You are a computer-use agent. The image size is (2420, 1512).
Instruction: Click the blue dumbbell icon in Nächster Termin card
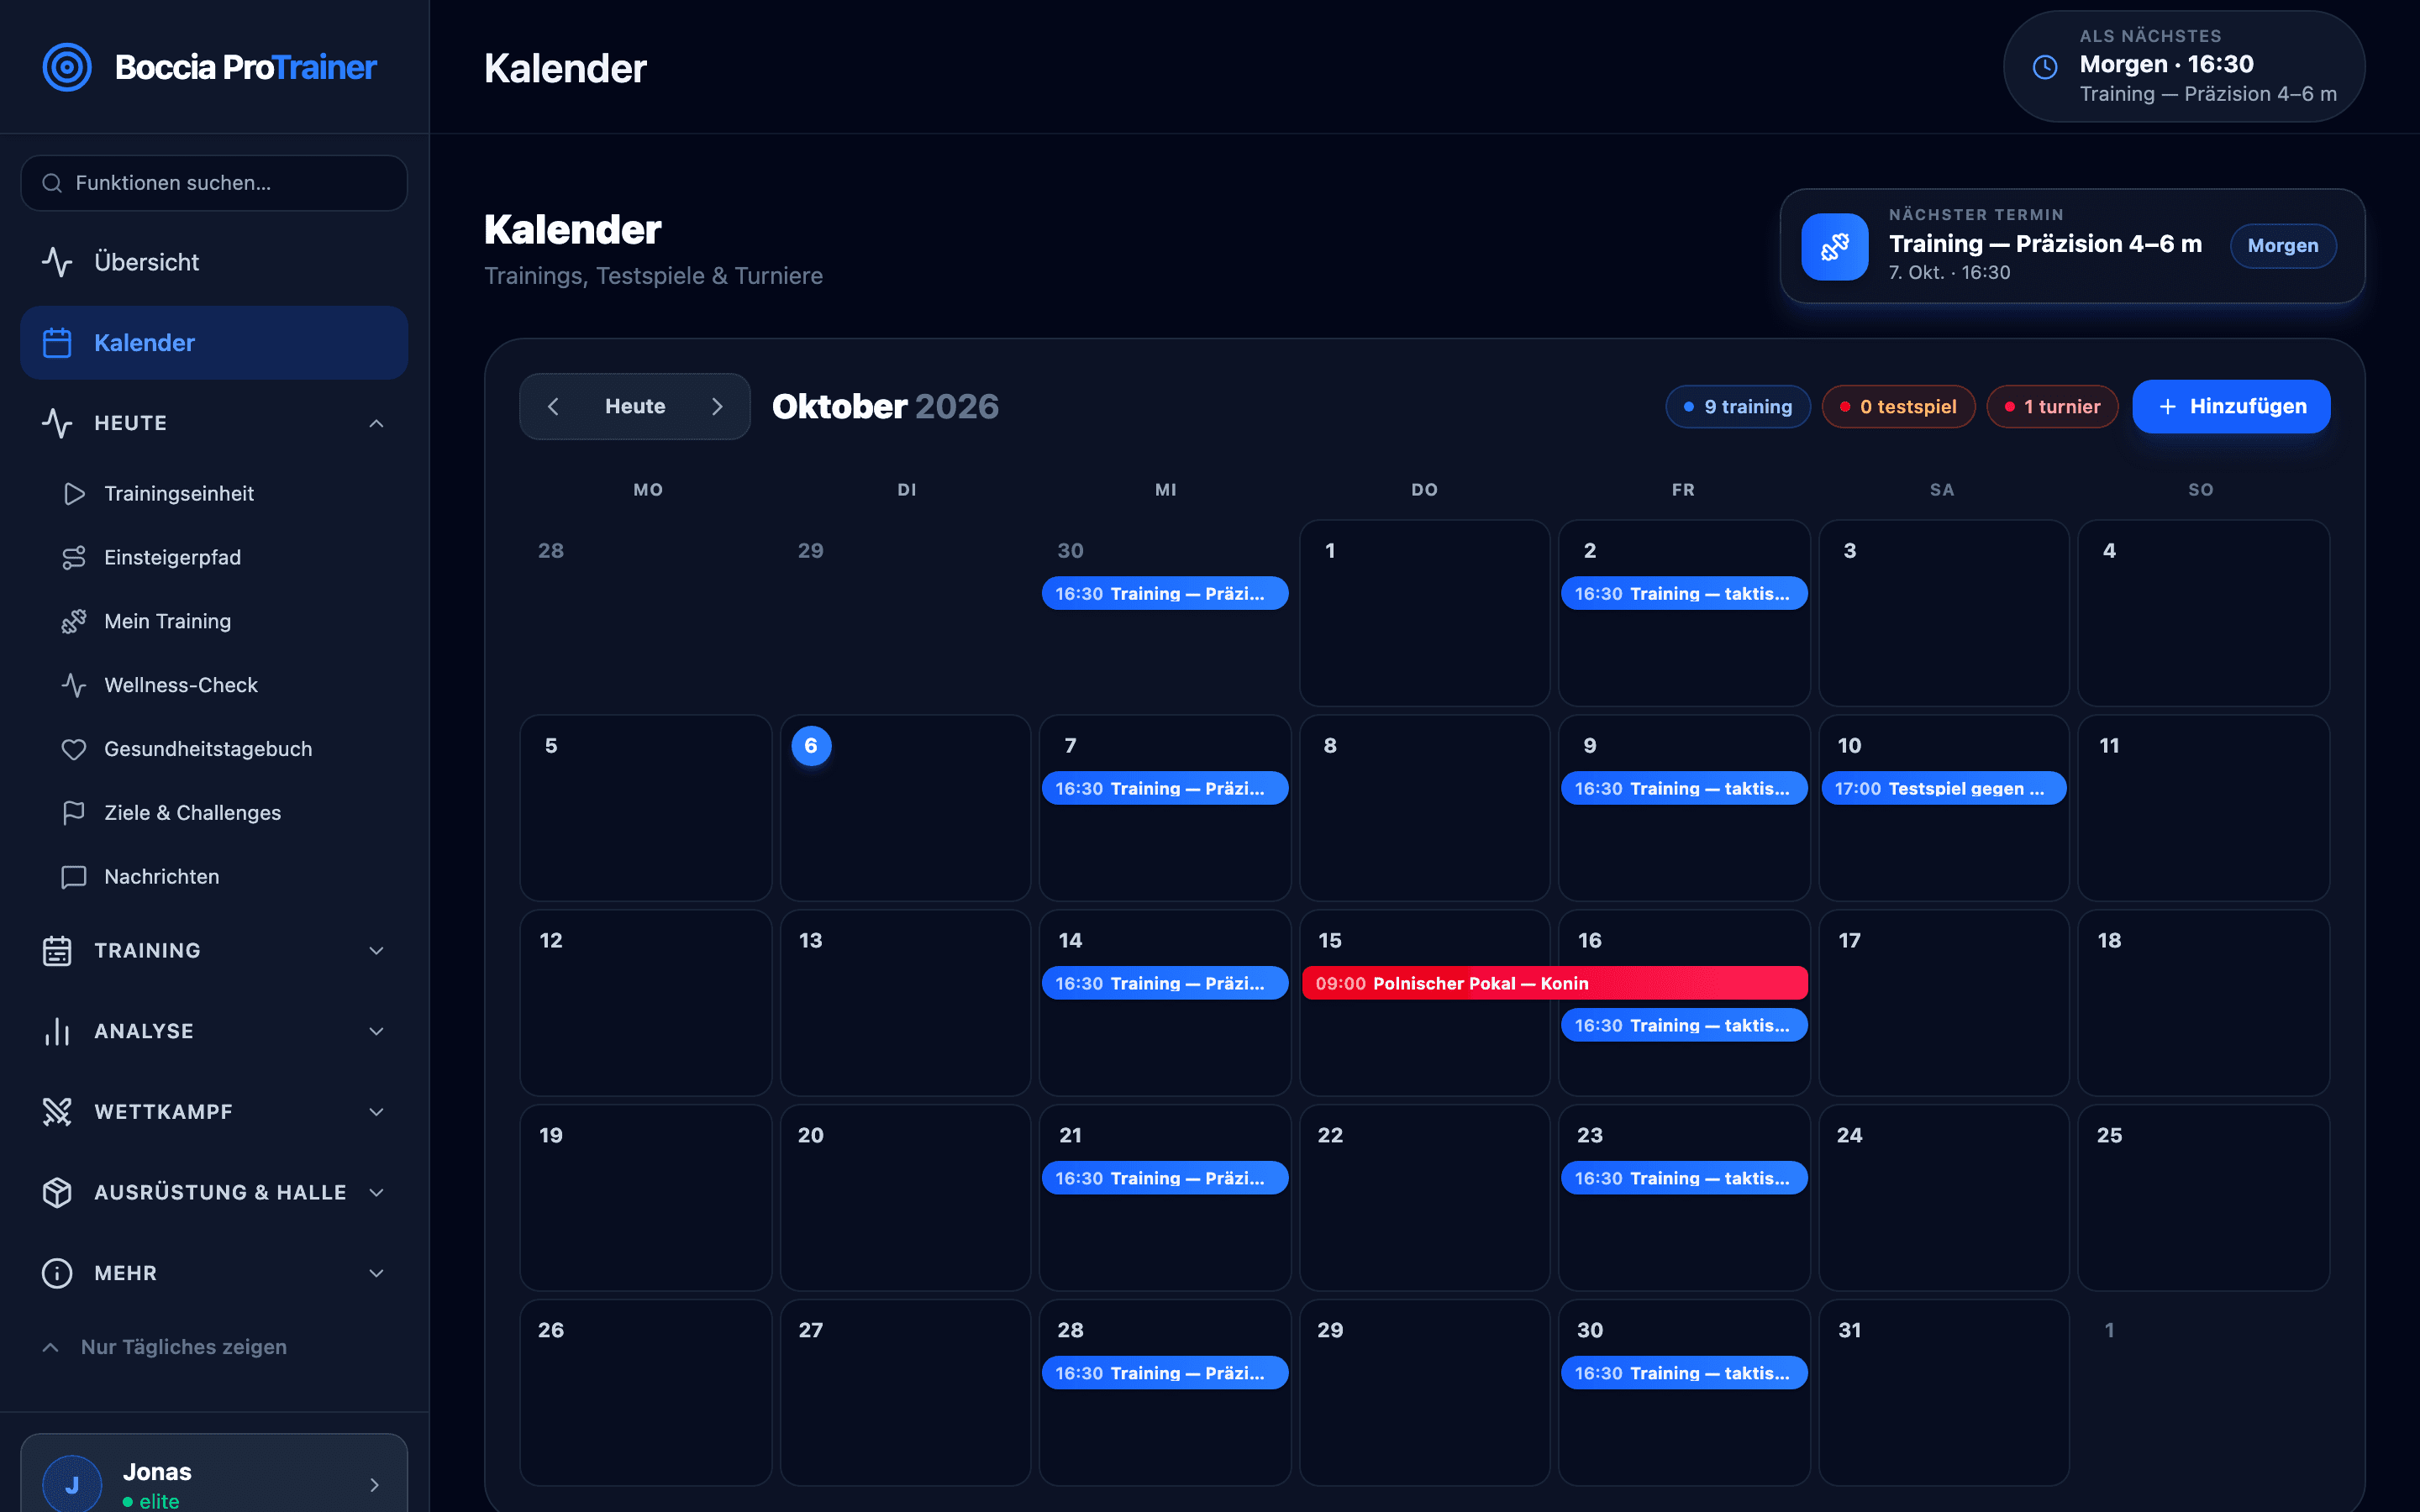(1835, 246)
